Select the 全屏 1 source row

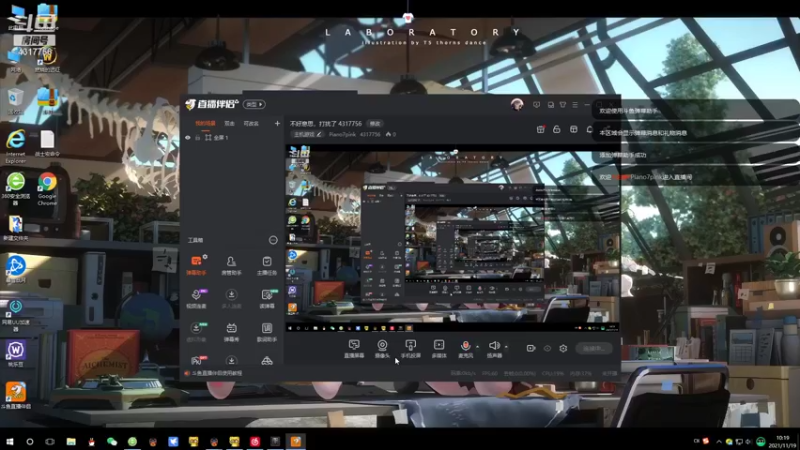pyautogui.click(x=232, y=138)
